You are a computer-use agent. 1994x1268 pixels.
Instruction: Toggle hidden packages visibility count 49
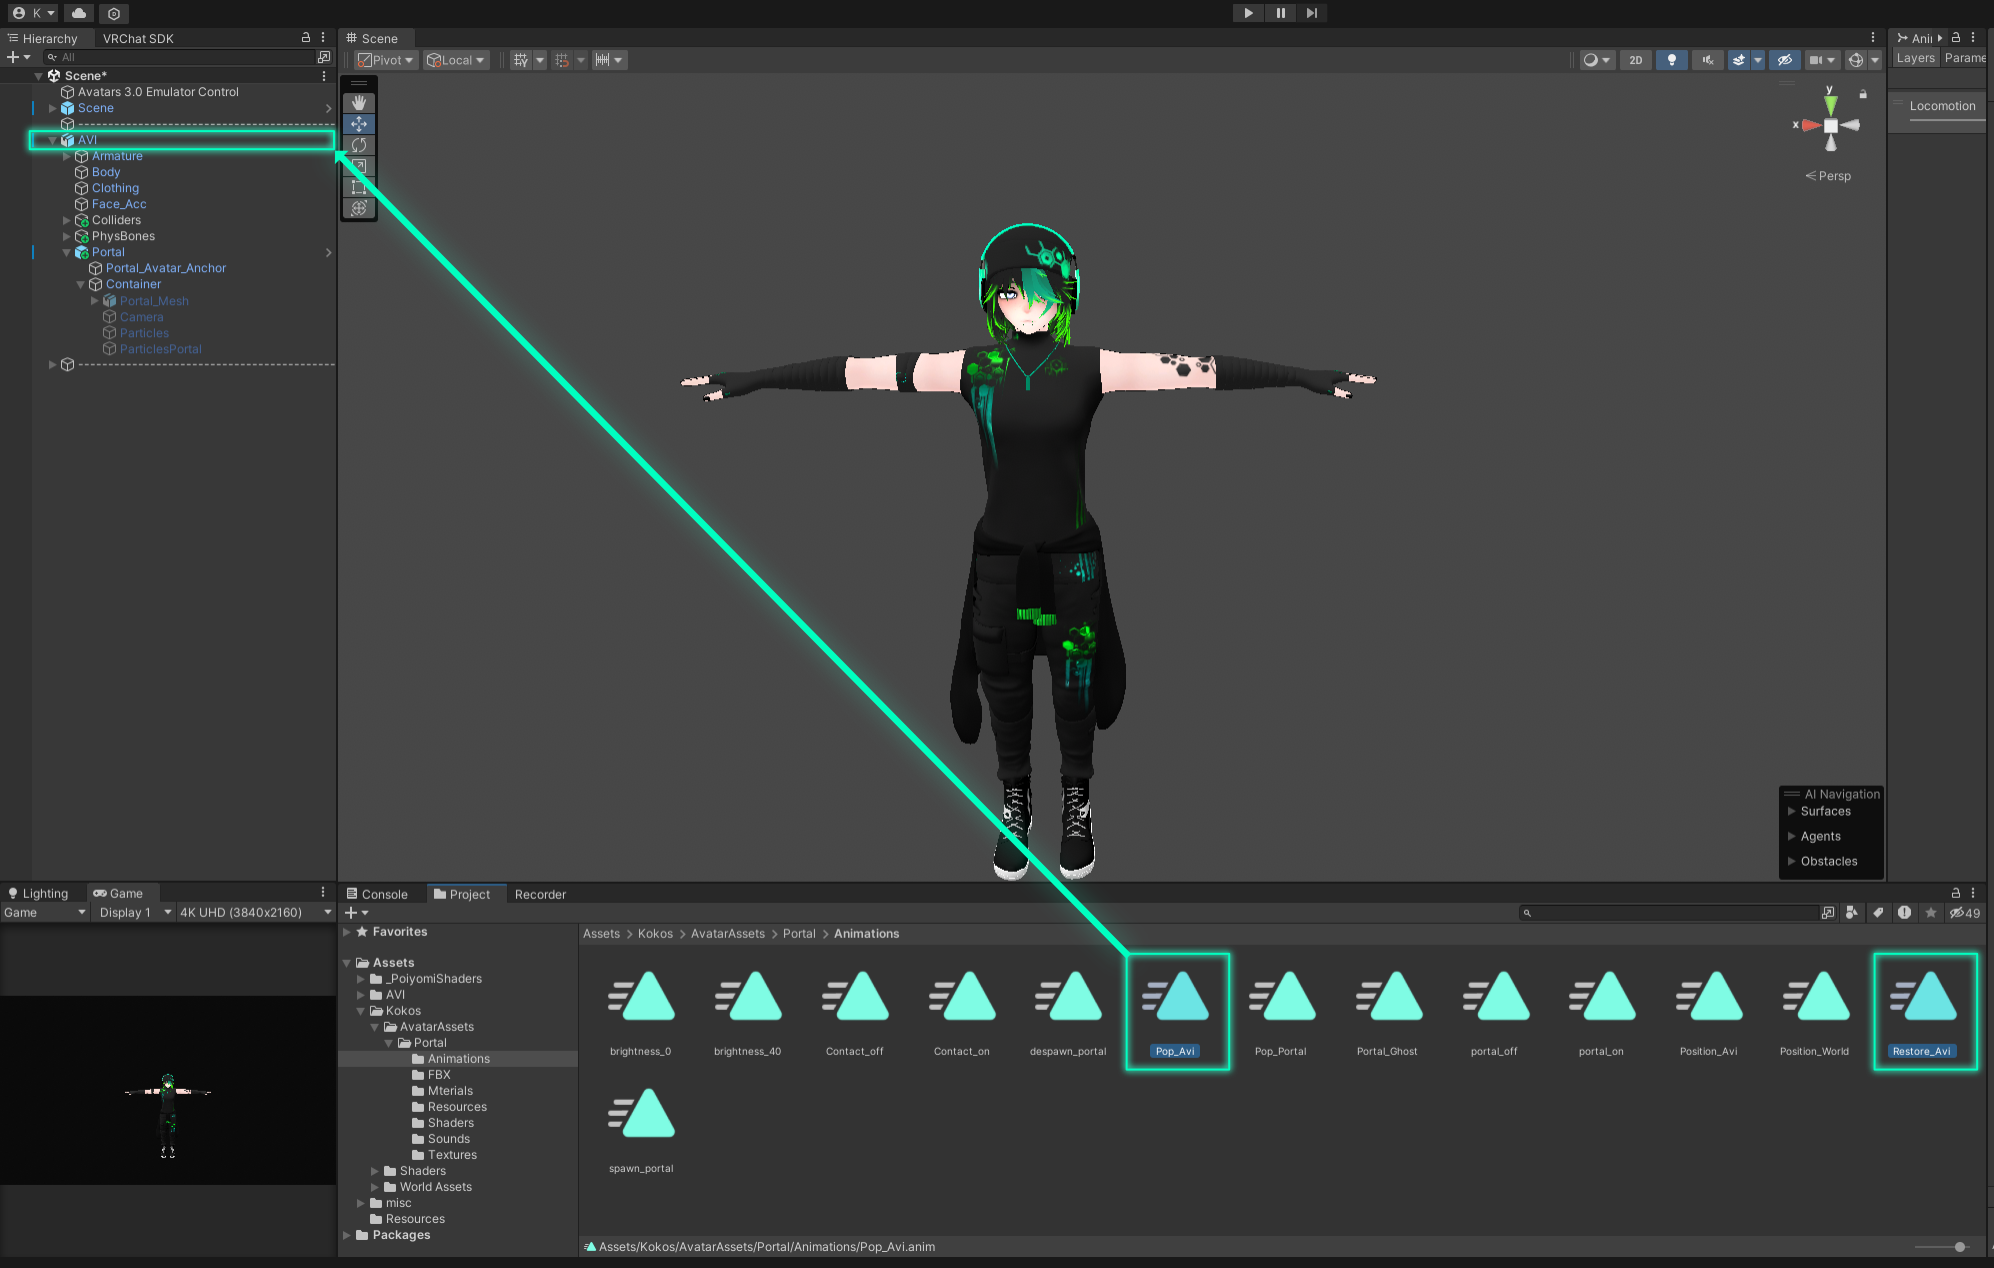point(1964,912)
